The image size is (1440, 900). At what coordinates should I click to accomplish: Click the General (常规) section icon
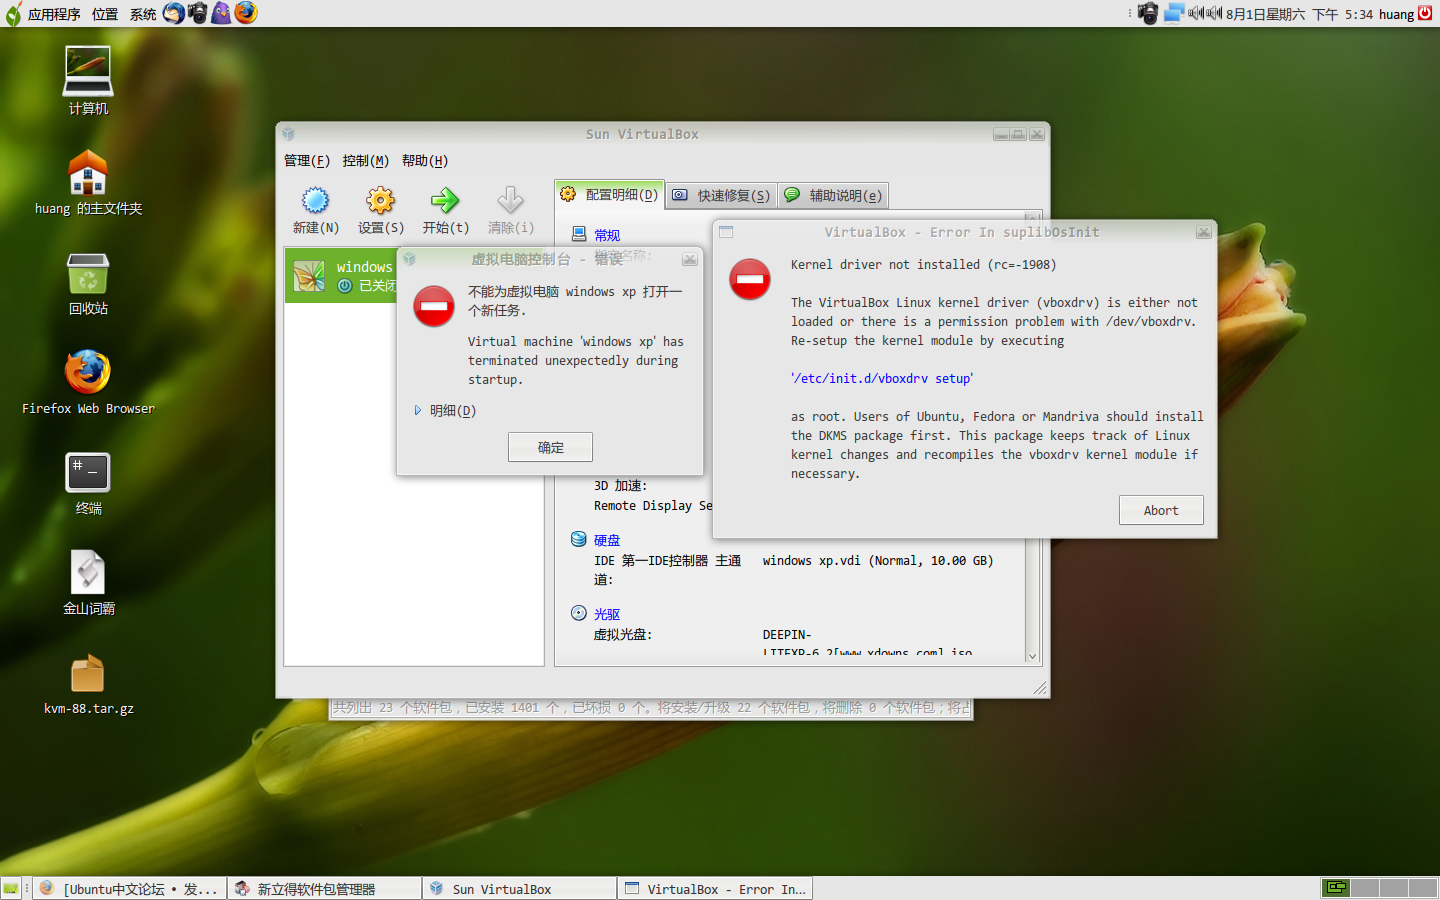click(x=579, y=234)
